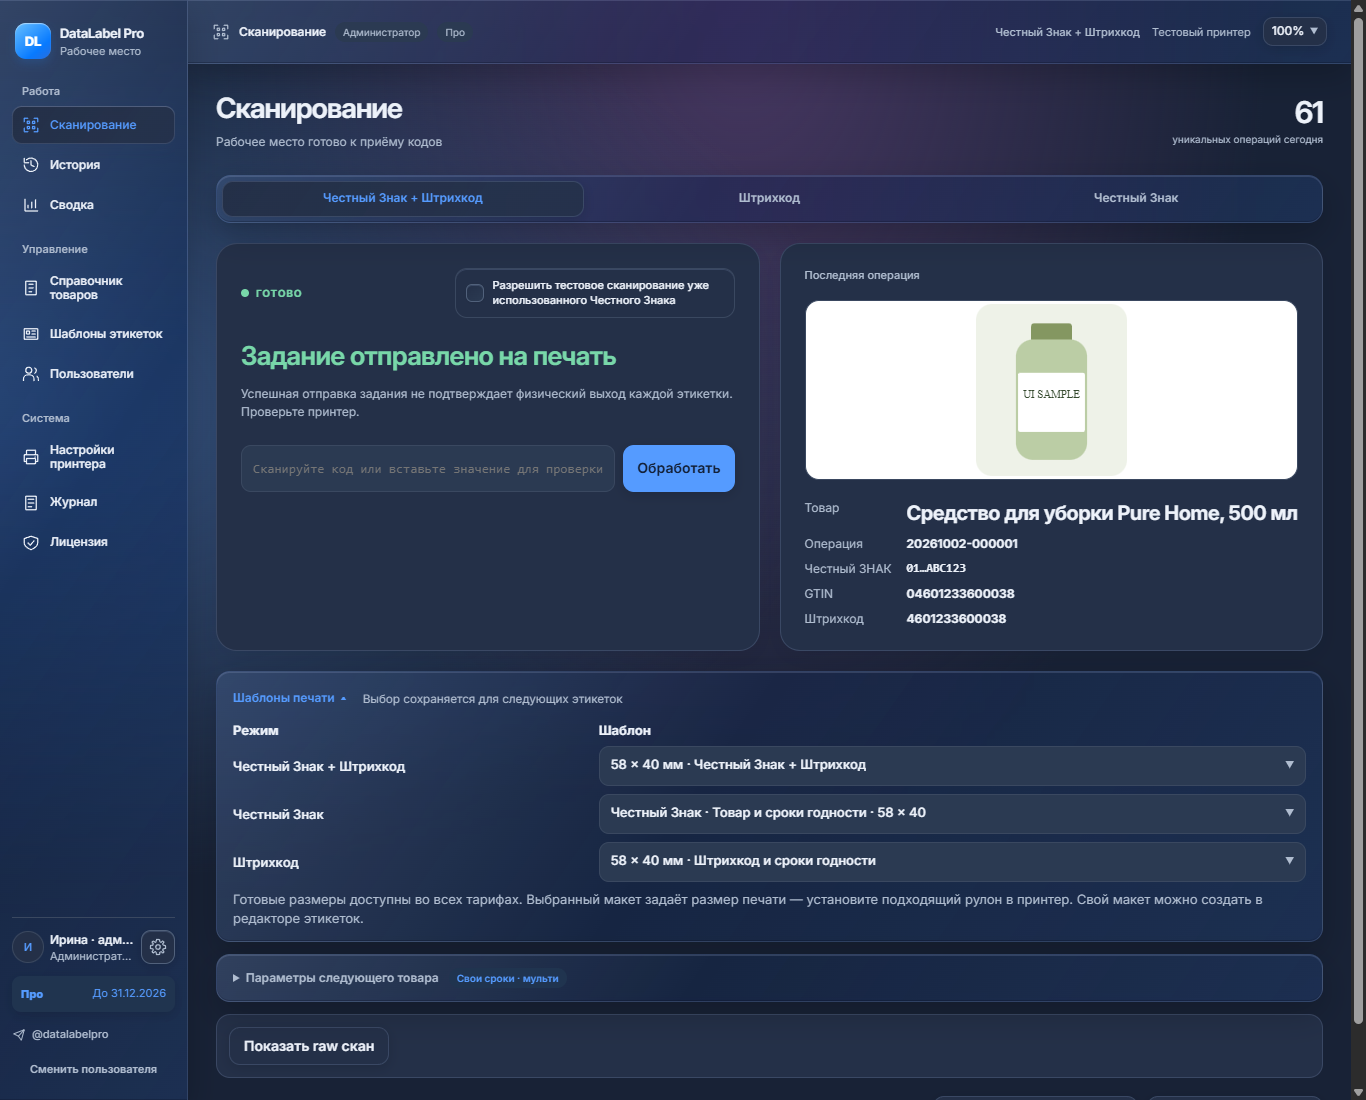Focus the scan code input field
This screenshot has width=1366, height=1100.
pos(428,468)
